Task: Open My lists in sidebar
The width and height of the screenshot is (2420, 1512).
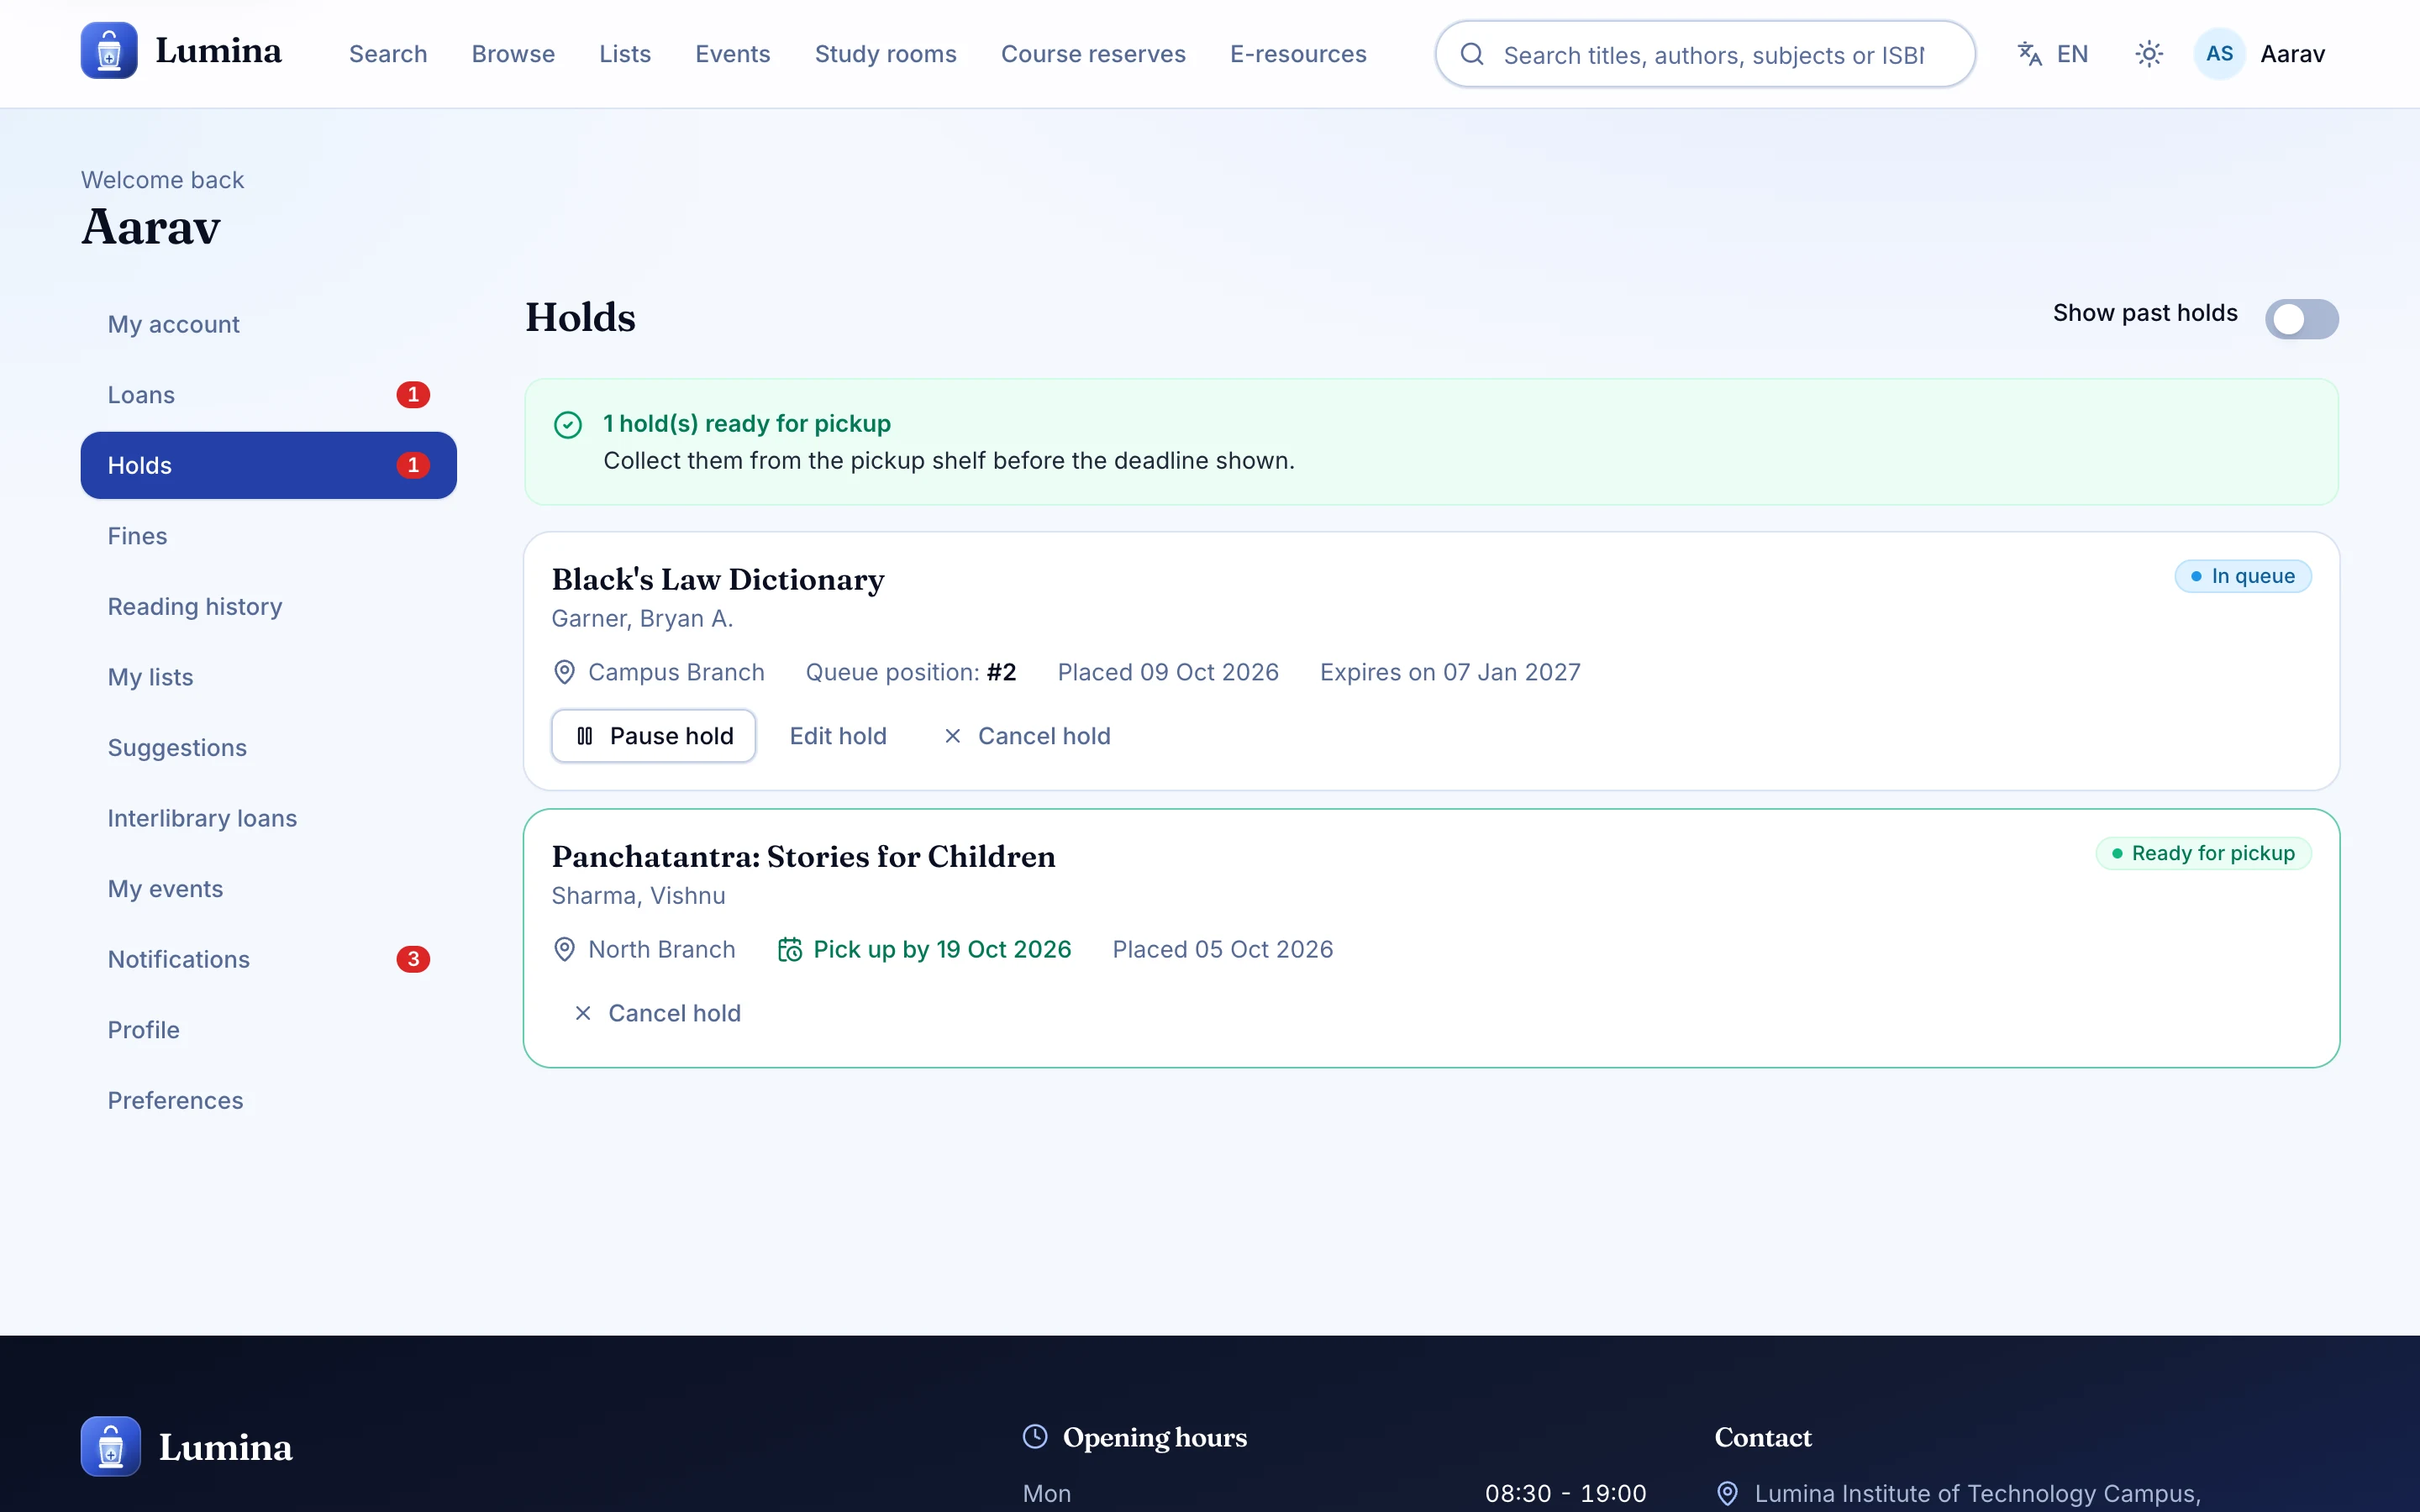Action: click(268, 677)
